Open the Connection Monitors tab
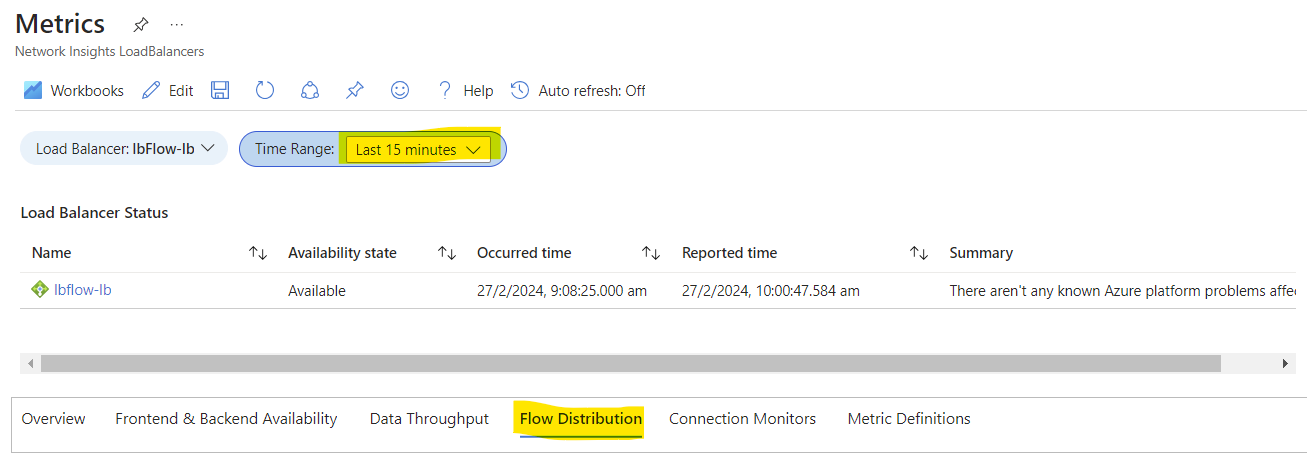Screen dimensions: 1307x461 coord(742,419)
